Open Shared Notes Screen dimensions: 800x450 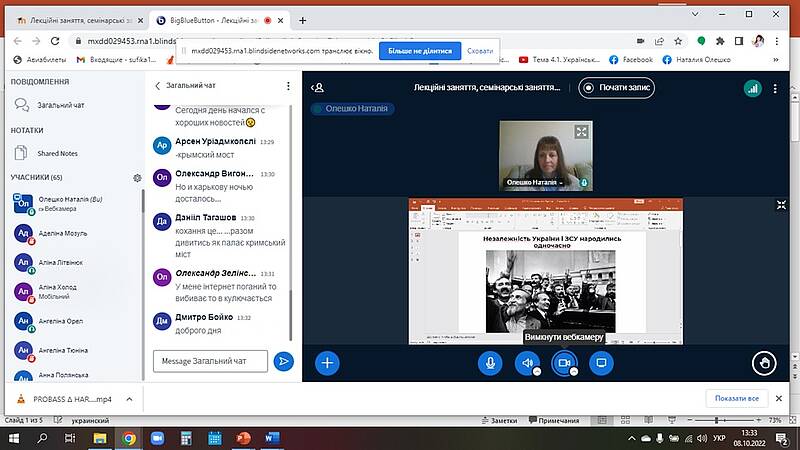tap(58, 153)
